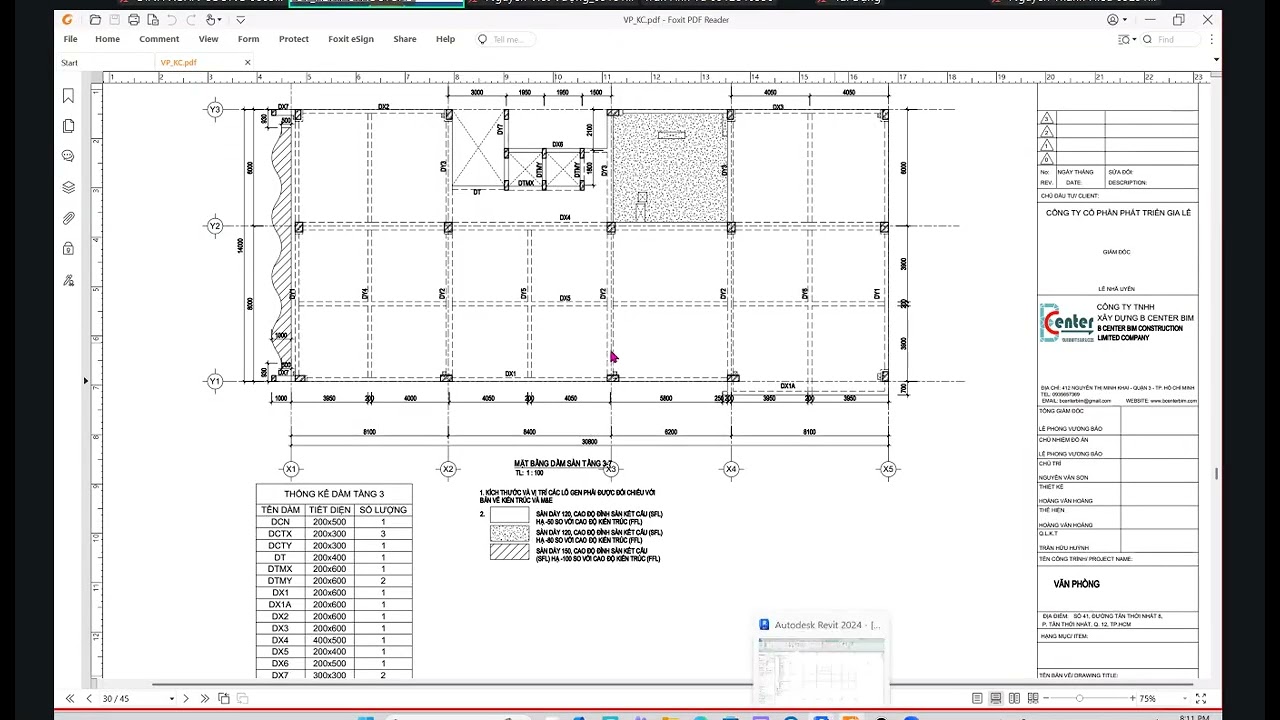Open the three-dot more options menu

[1213, 39]
